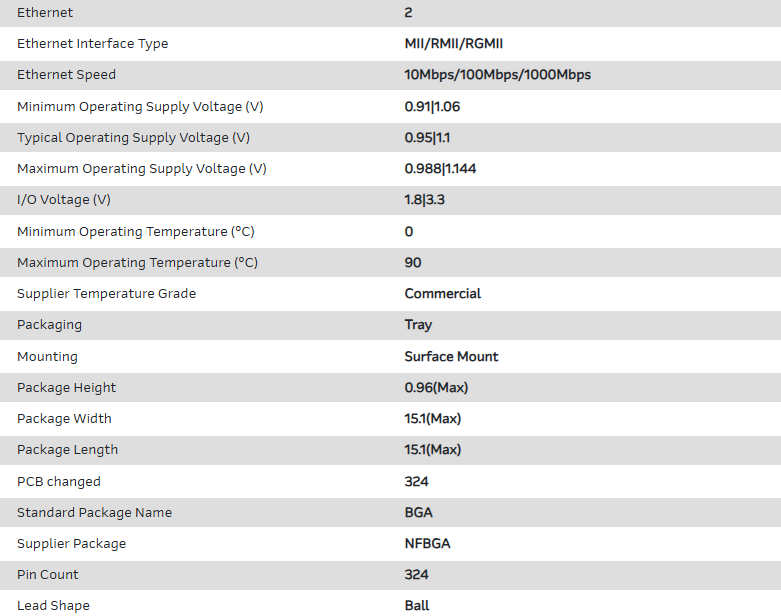Click the NFBGA supplier package value

(426, 544)
